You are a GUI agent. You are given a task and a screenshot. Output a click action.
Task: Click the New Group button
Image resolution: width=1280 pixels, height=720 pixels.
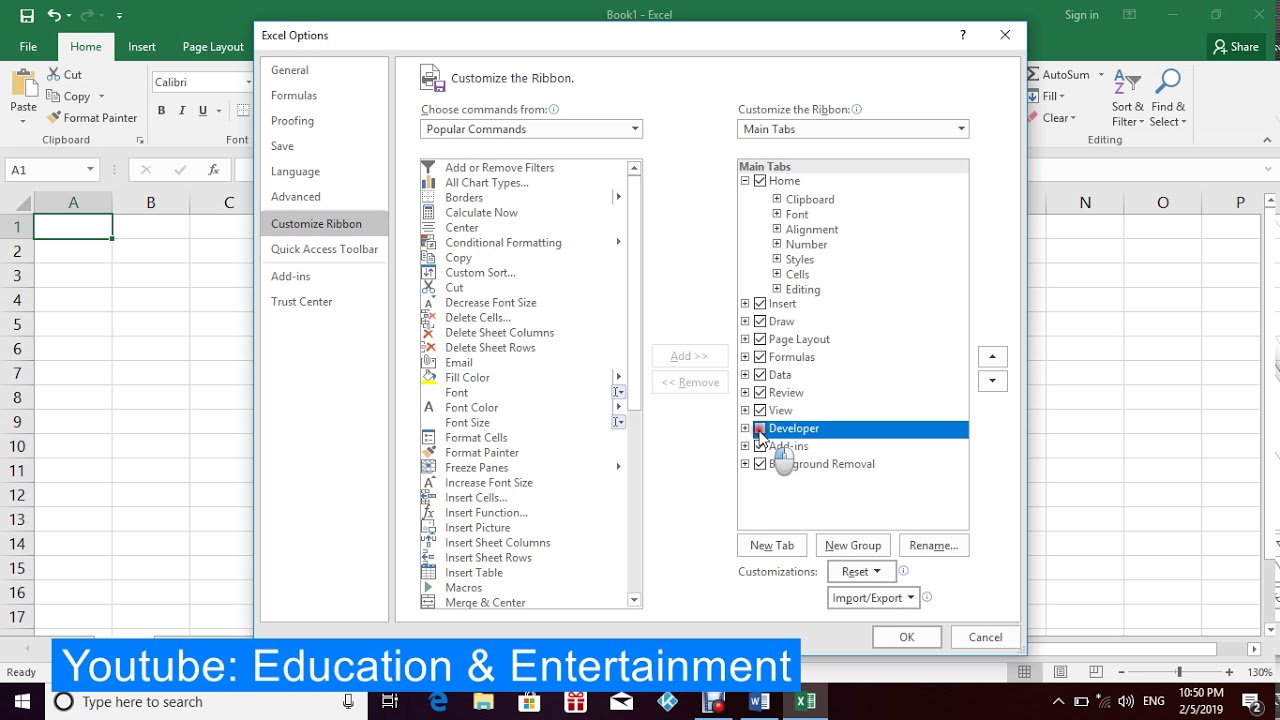[x=853, y=545]
